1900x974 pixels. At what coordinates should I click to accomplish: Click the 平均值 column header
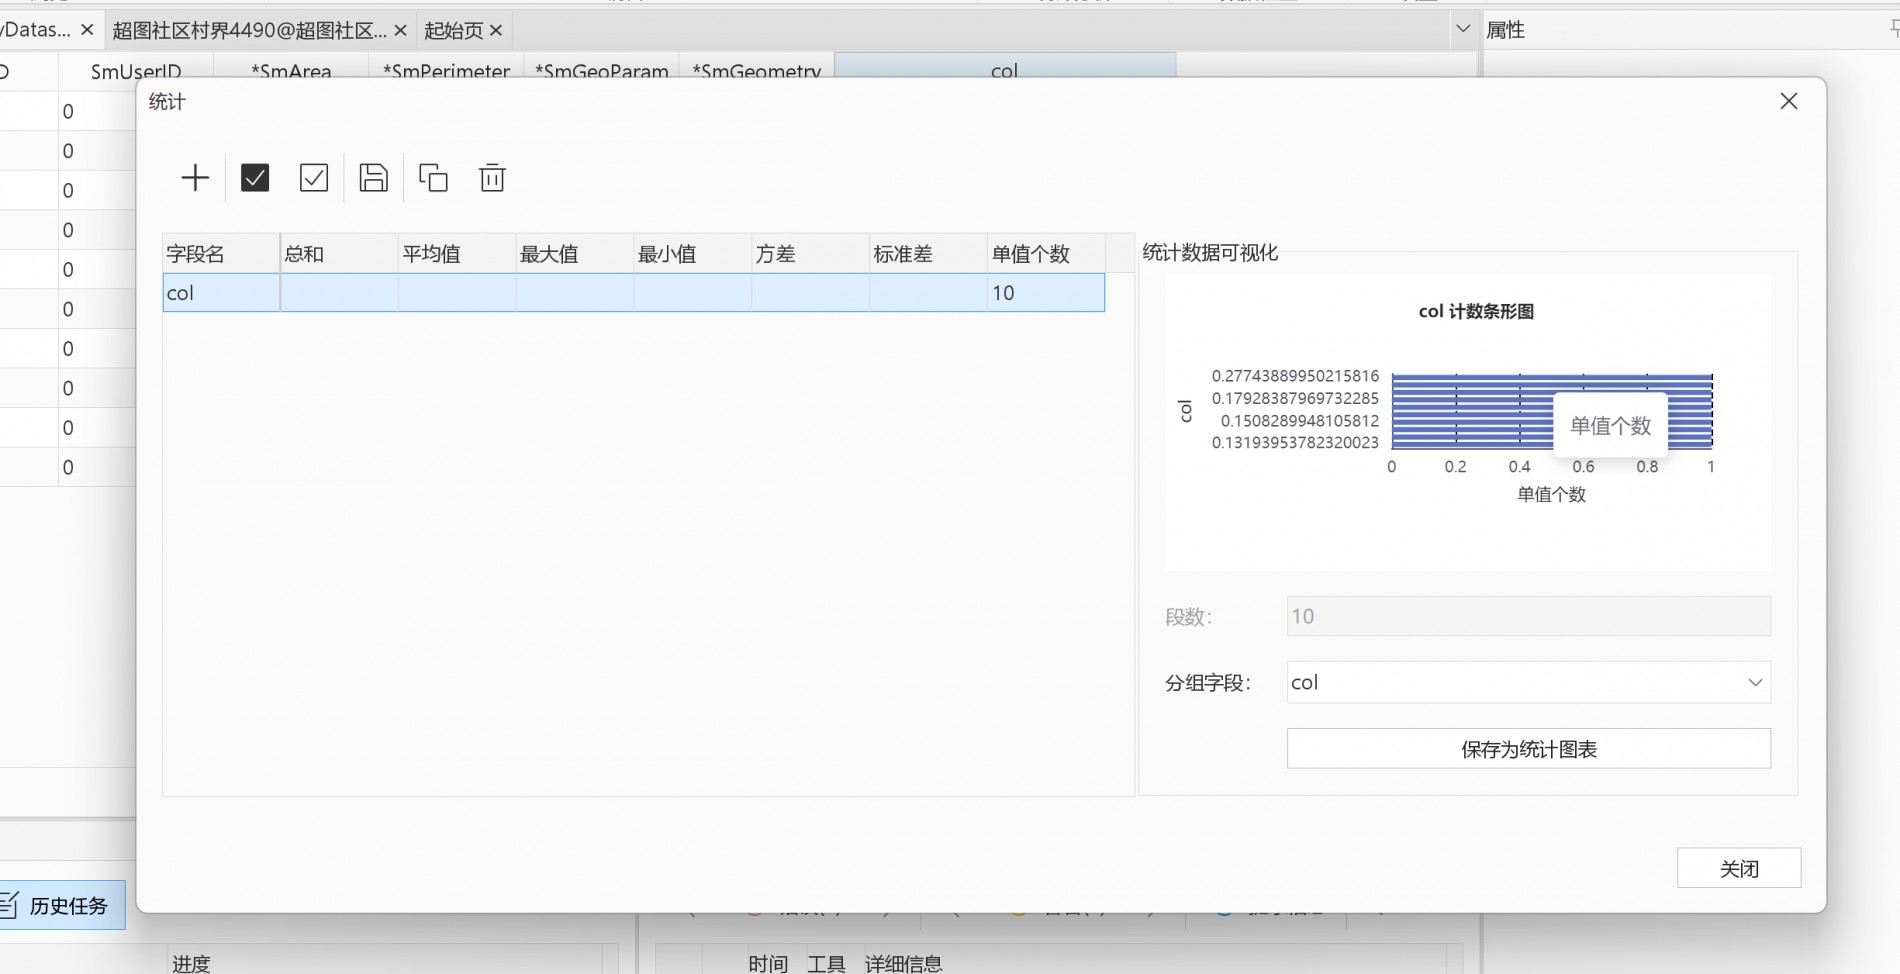(x=457, y=254)
